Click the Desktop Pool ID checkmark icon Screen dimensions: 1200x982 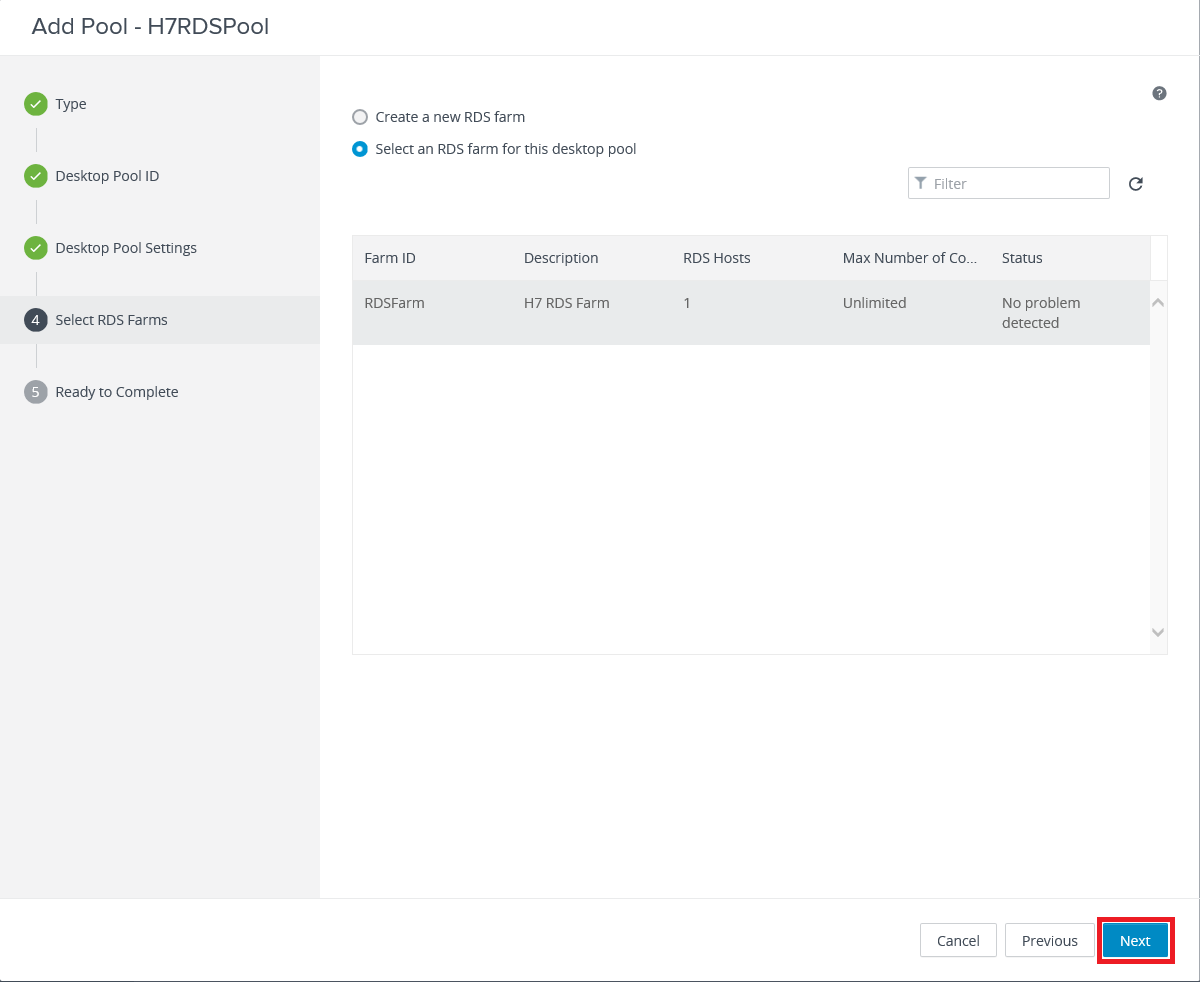pyautogui.click(x=36, y=176)
